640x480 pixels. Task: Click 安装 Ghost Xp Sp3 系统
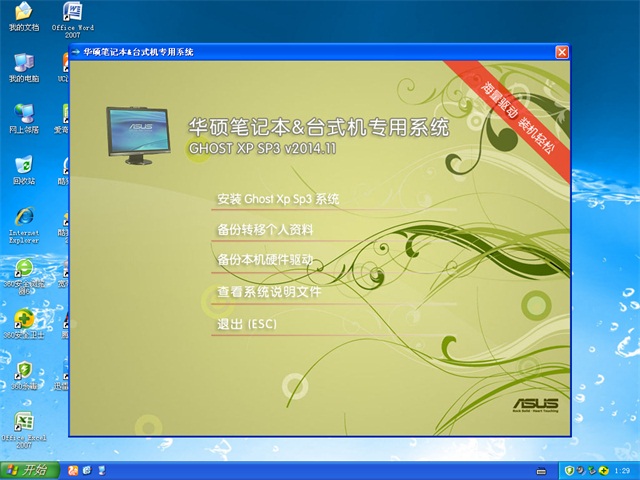pyautogui.click(x=278, y=199)
